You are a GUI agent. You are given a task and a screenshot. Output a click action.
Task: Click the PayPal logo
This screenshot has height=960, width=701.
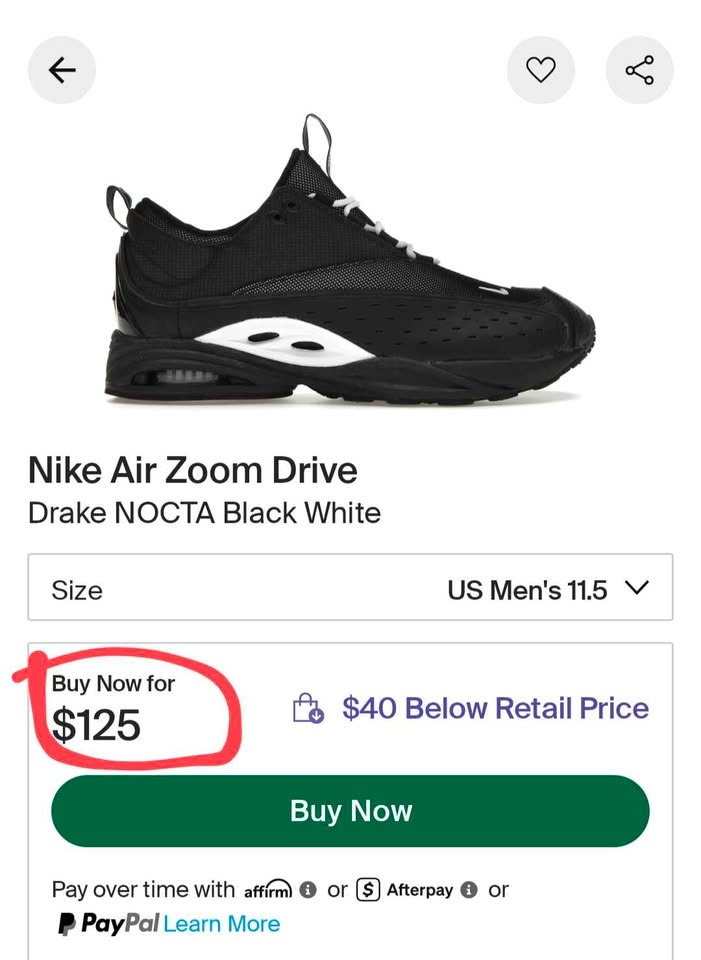(108, 924)
